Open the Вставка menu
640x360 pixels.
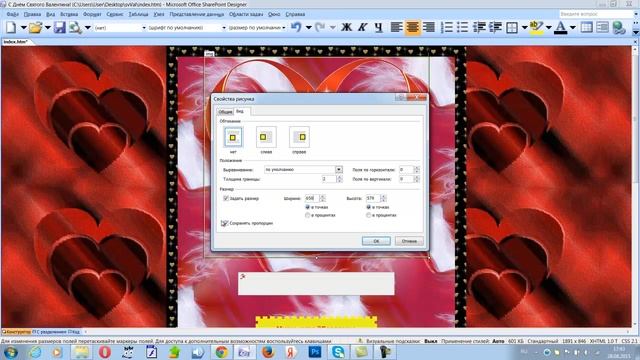coord(69,14)
